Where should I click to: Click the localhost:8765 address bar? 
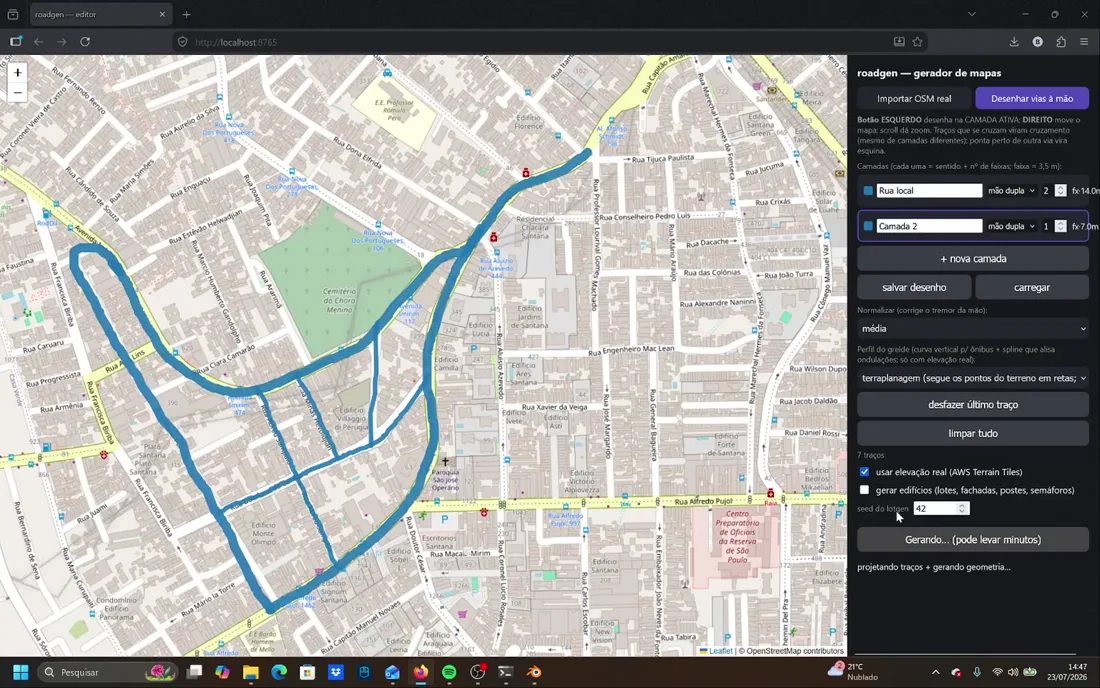click(533, 42)
